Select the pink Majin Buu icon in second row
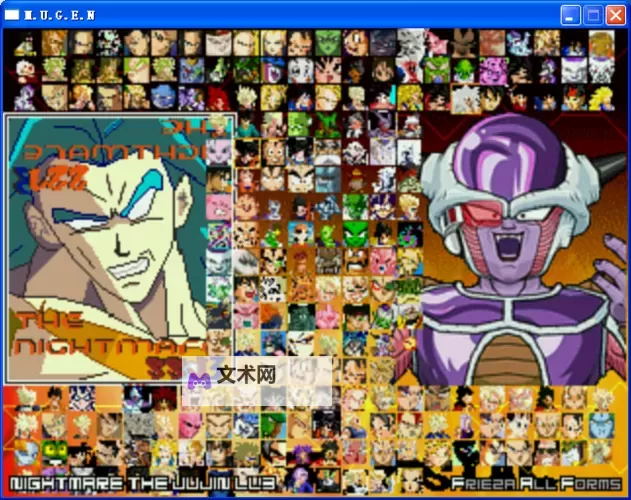 (x=491, y=70)
